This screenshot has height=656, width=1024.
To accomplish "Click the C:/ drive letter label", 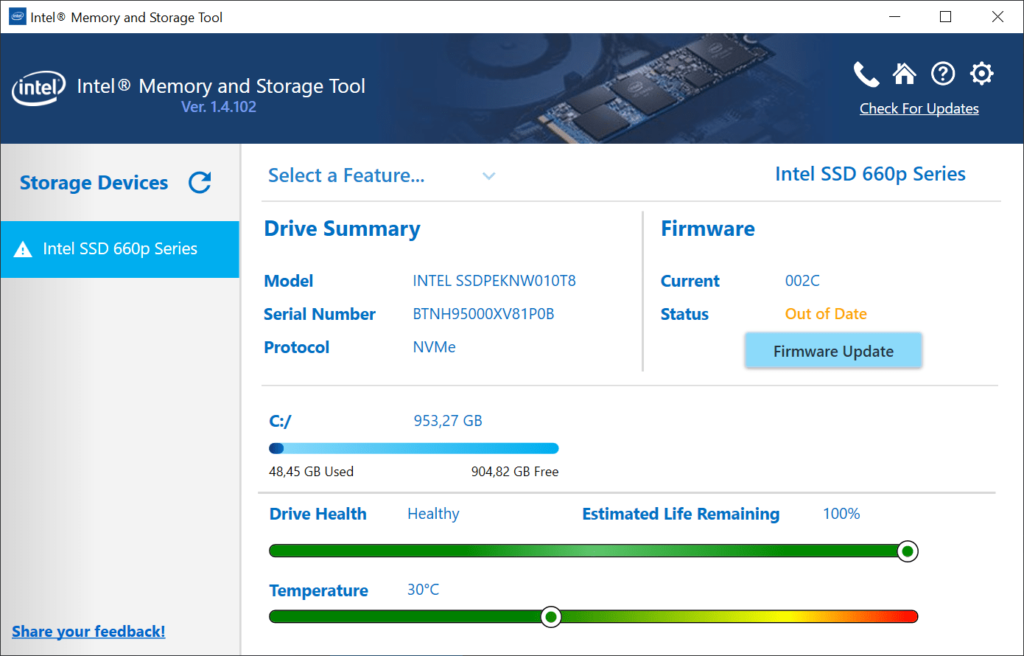I will pos(280,421).
